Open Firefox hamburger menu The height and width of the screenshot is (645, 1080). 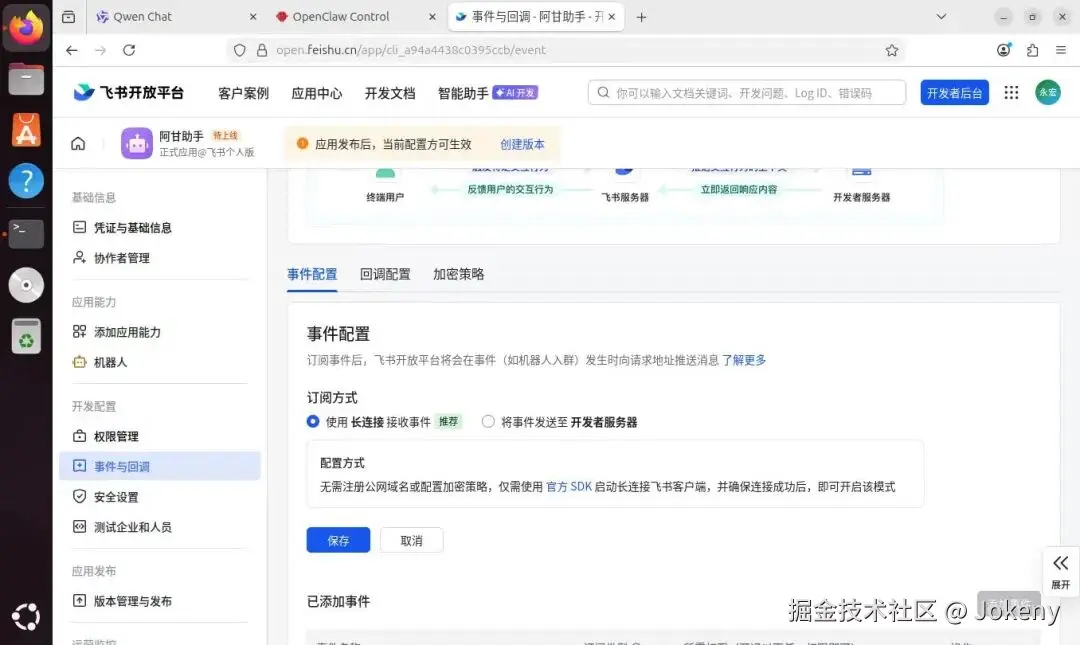[x=1061, y=50]
